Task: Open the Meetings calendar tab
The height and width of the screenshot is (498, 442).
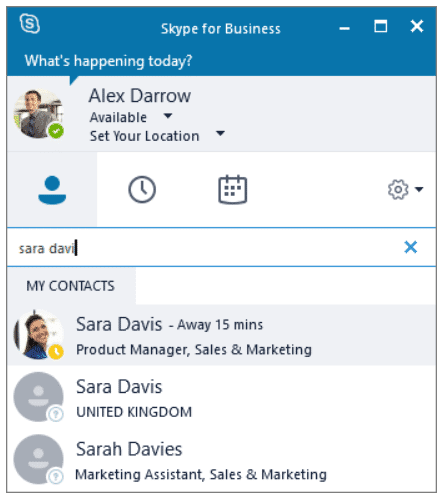Action: tap(232, 189)
